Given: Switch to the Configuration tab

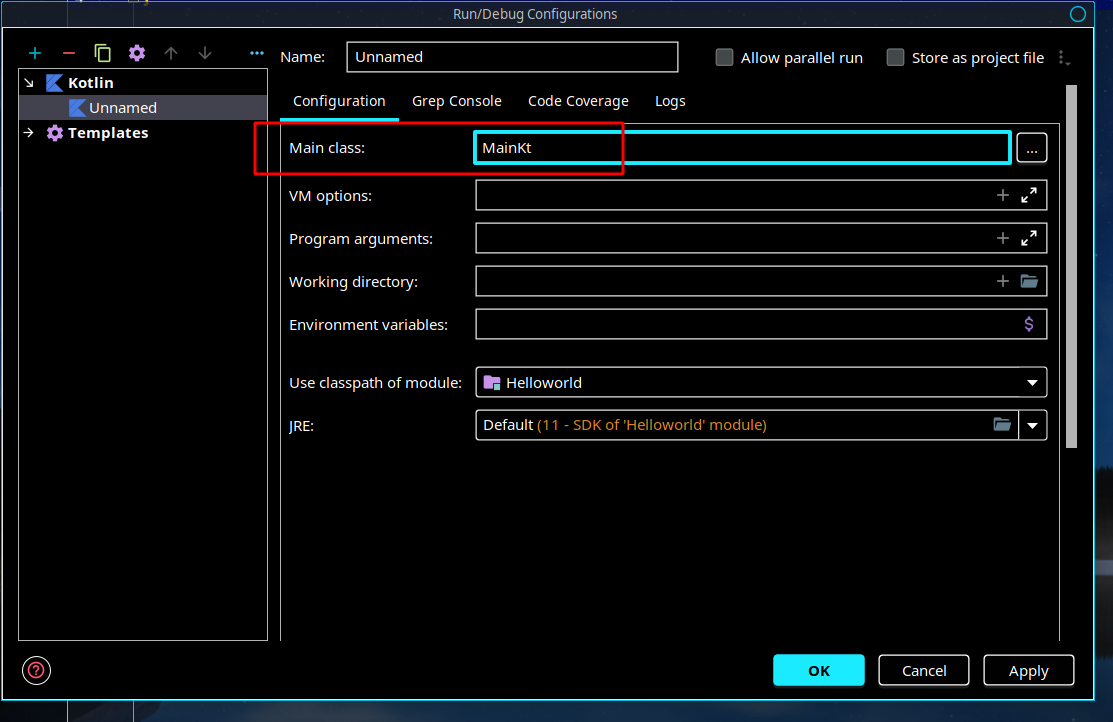Looking at the screenshot, I should coord(339,102).
